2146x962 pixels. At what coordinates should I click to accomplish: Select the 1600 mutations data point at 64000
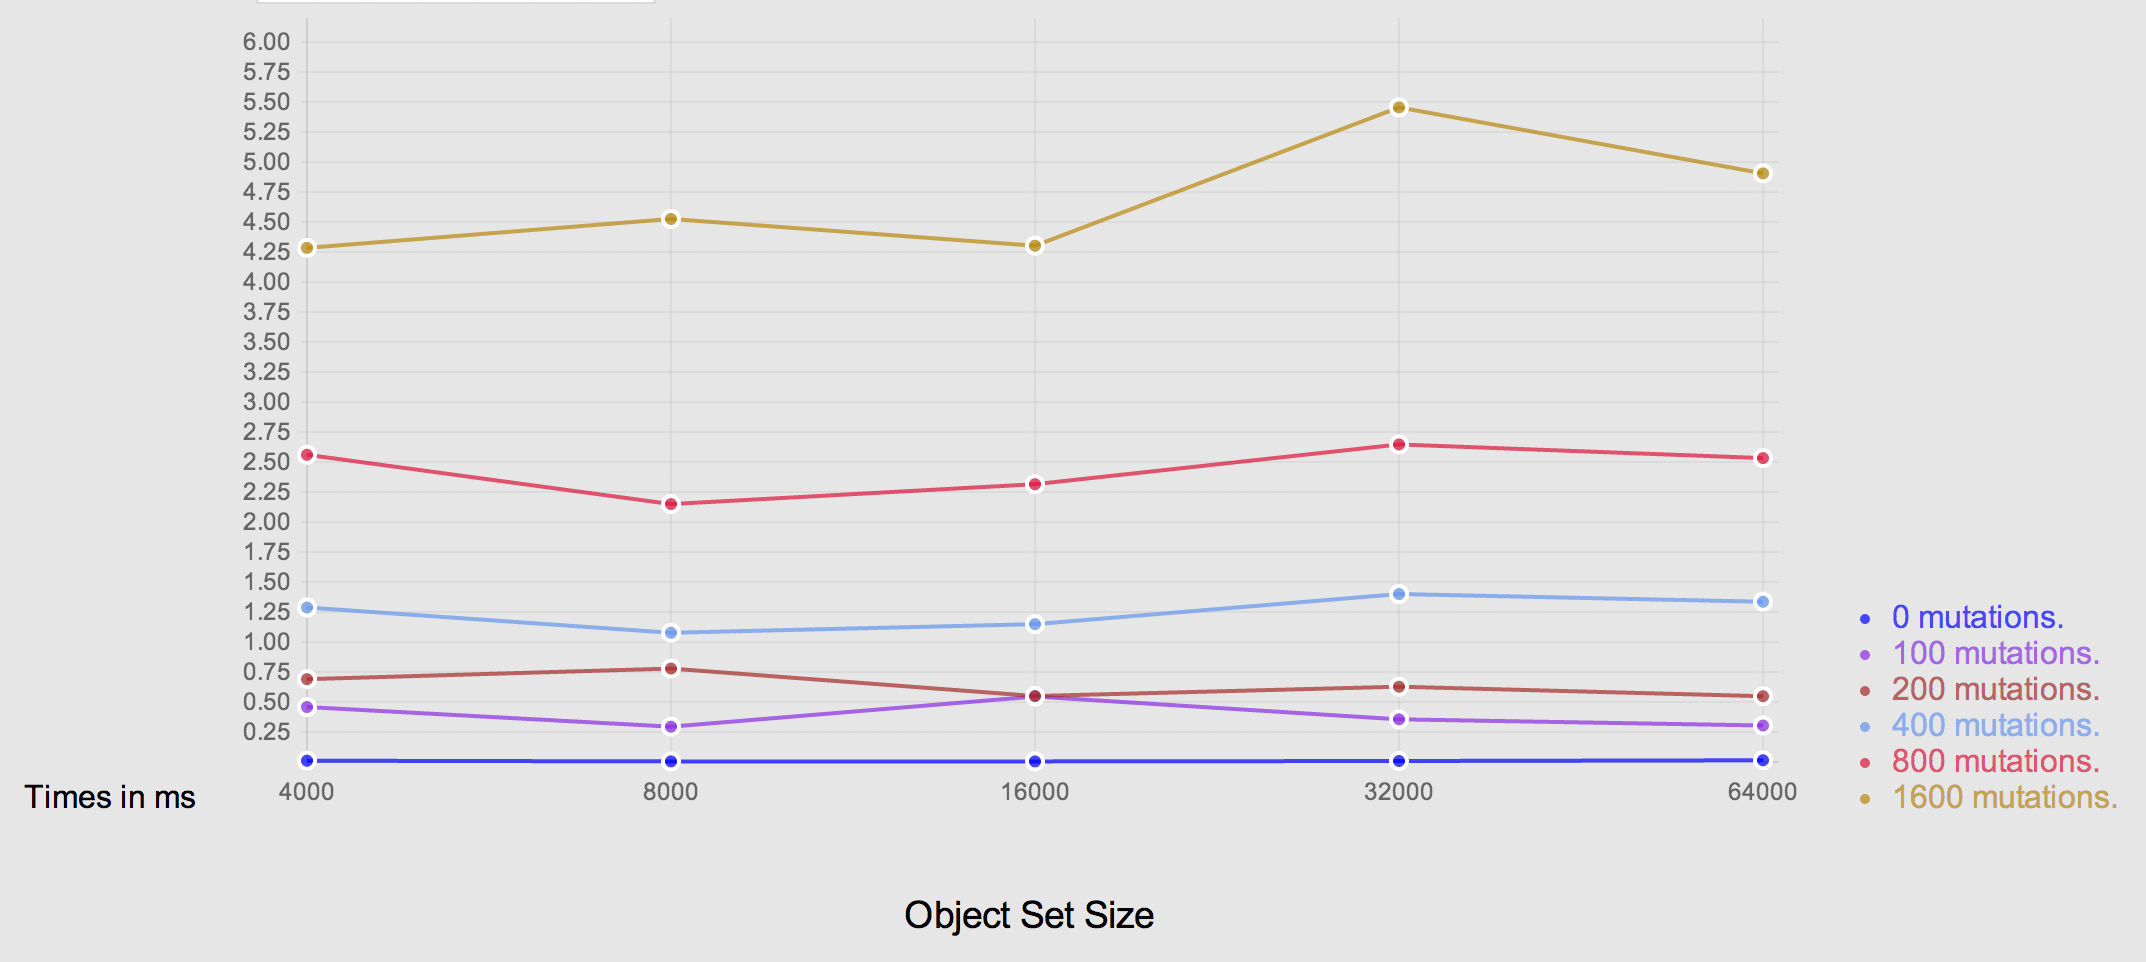(x=1763, y=174)
